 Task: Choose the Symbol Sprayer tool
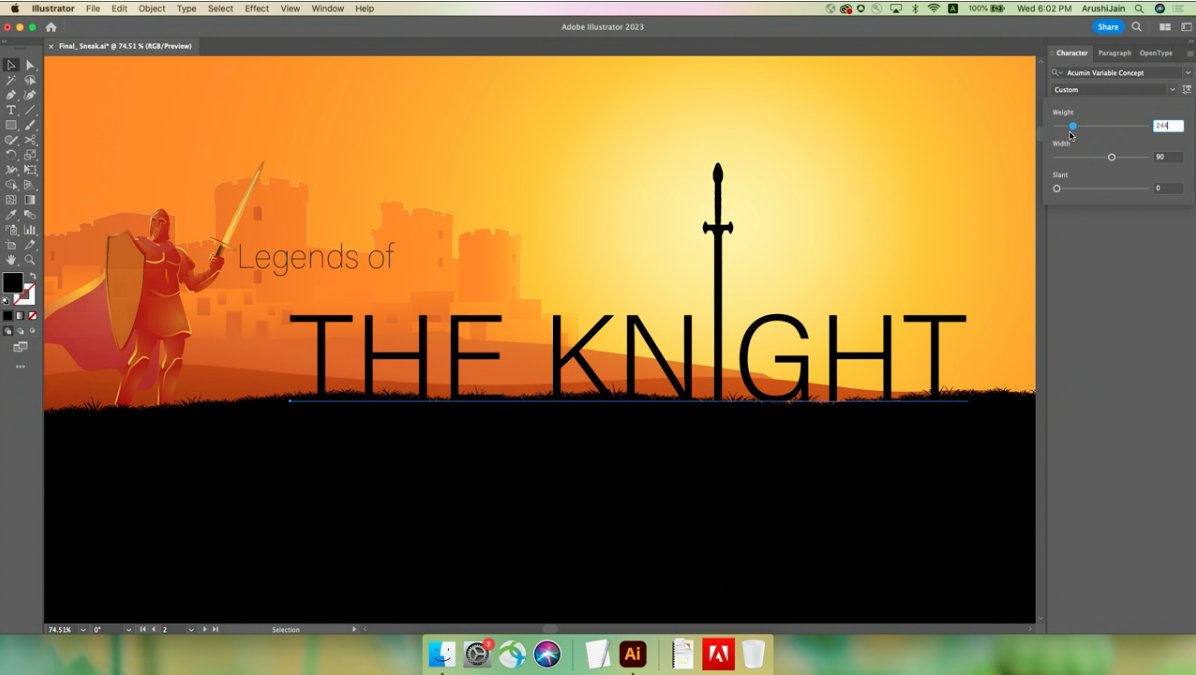click(x=11, y=230)
